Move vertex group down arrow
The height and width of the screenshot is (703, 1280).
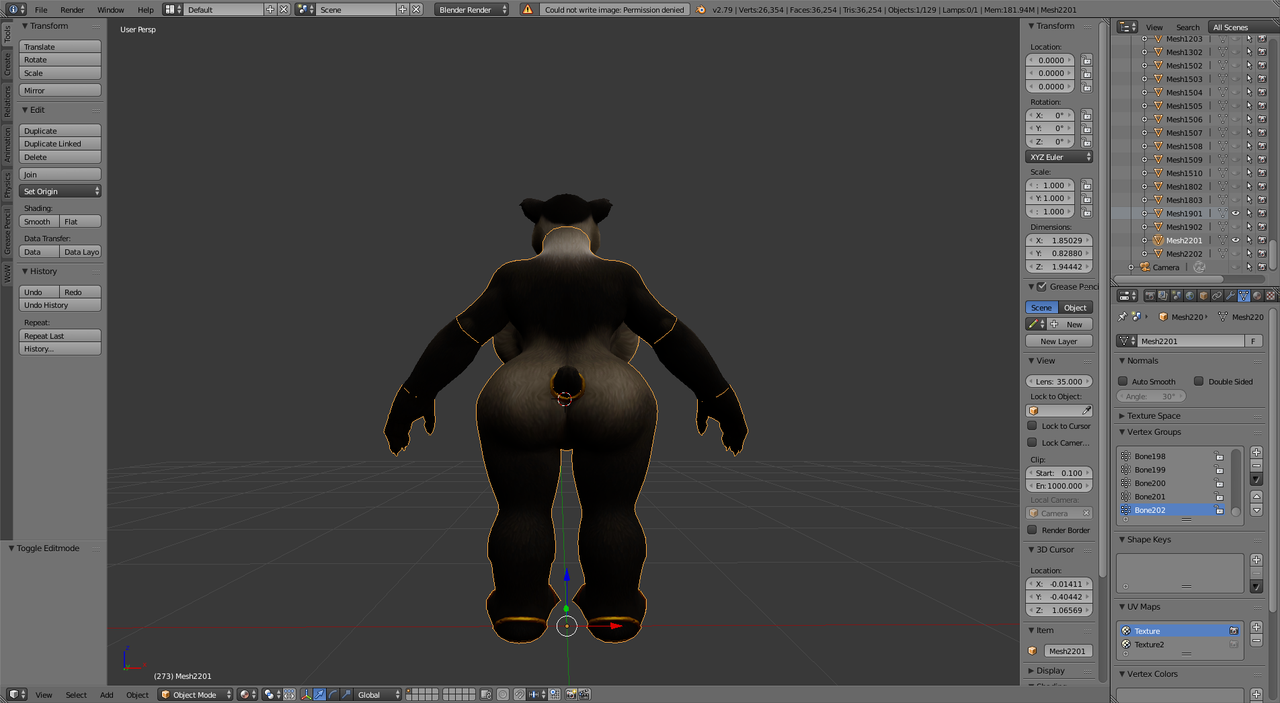[1257, 510]
